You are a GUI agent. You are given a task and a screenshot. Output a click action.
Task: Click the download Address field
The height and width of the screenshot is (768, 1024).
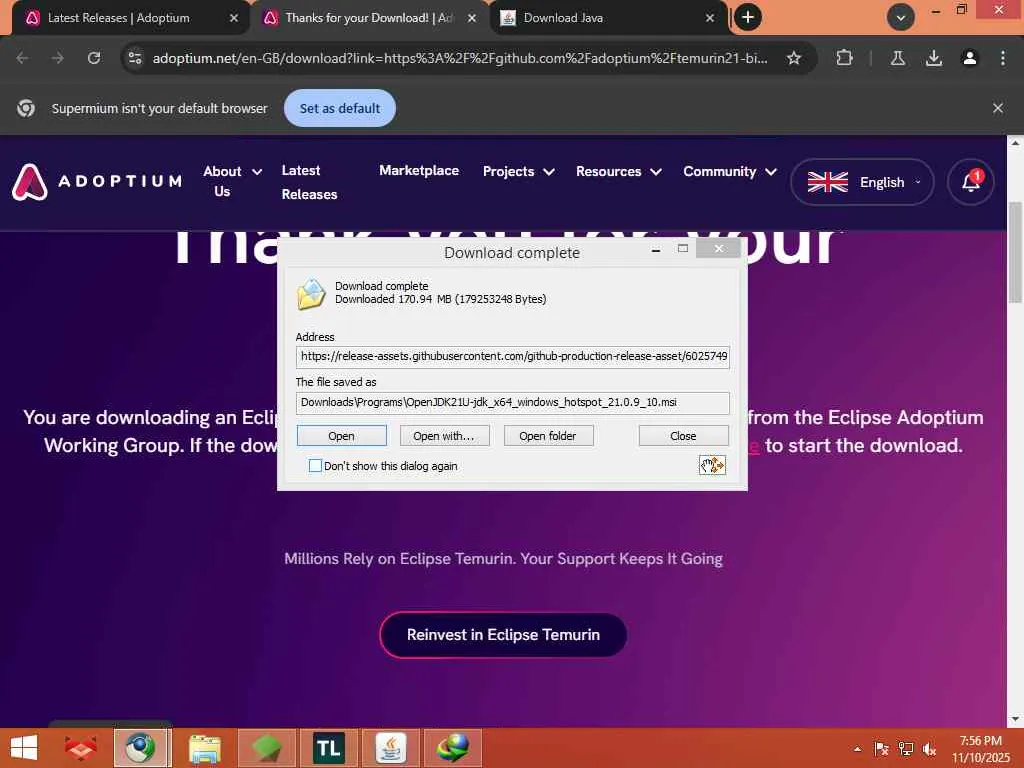point(513,357)
